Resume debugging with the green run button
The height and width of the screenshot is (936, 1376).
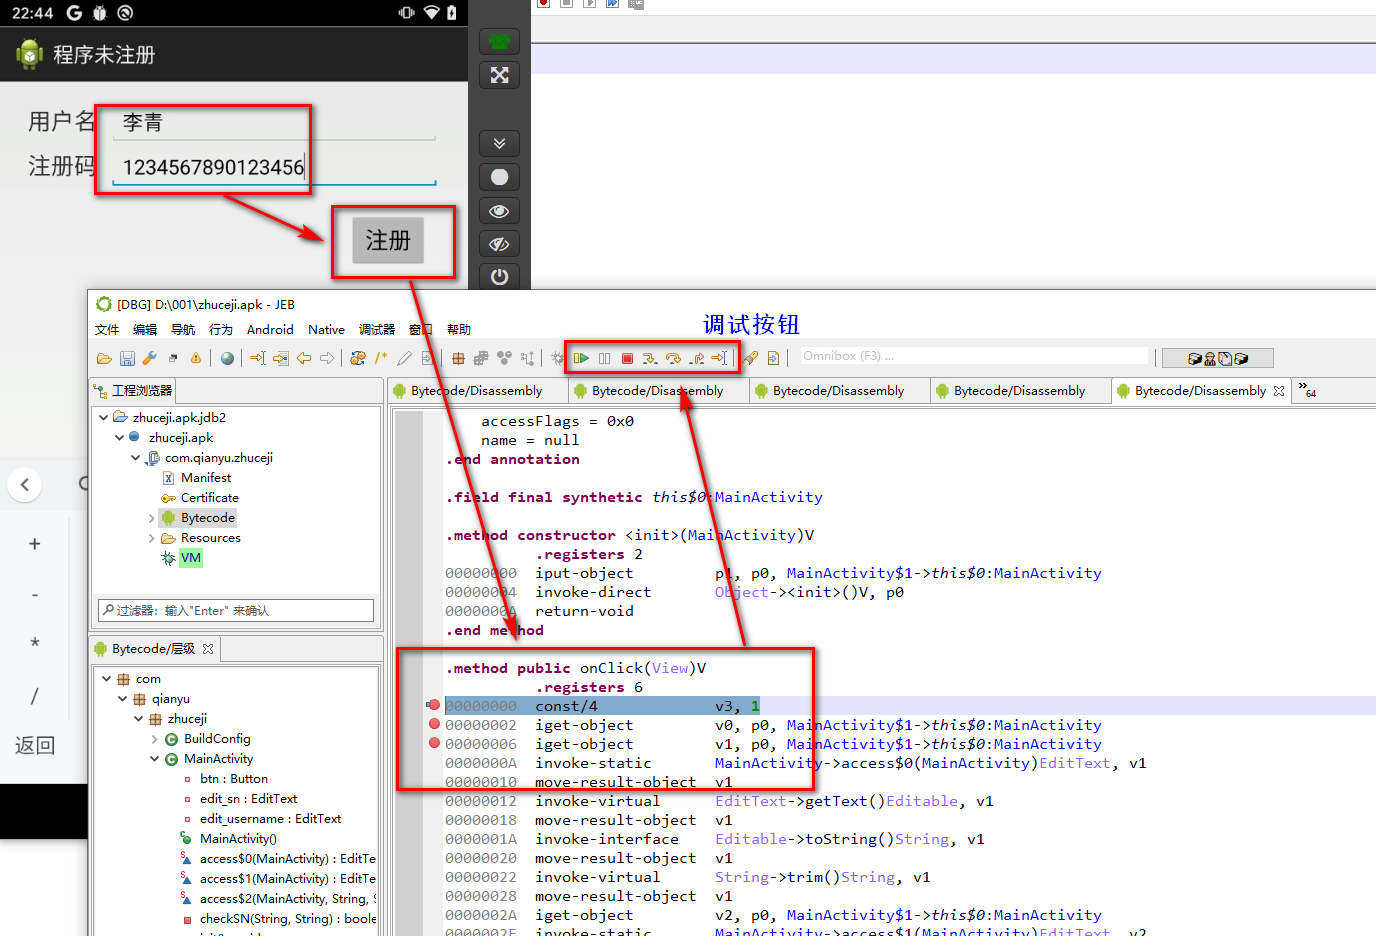pyautogui.click(x=581, y=357)
